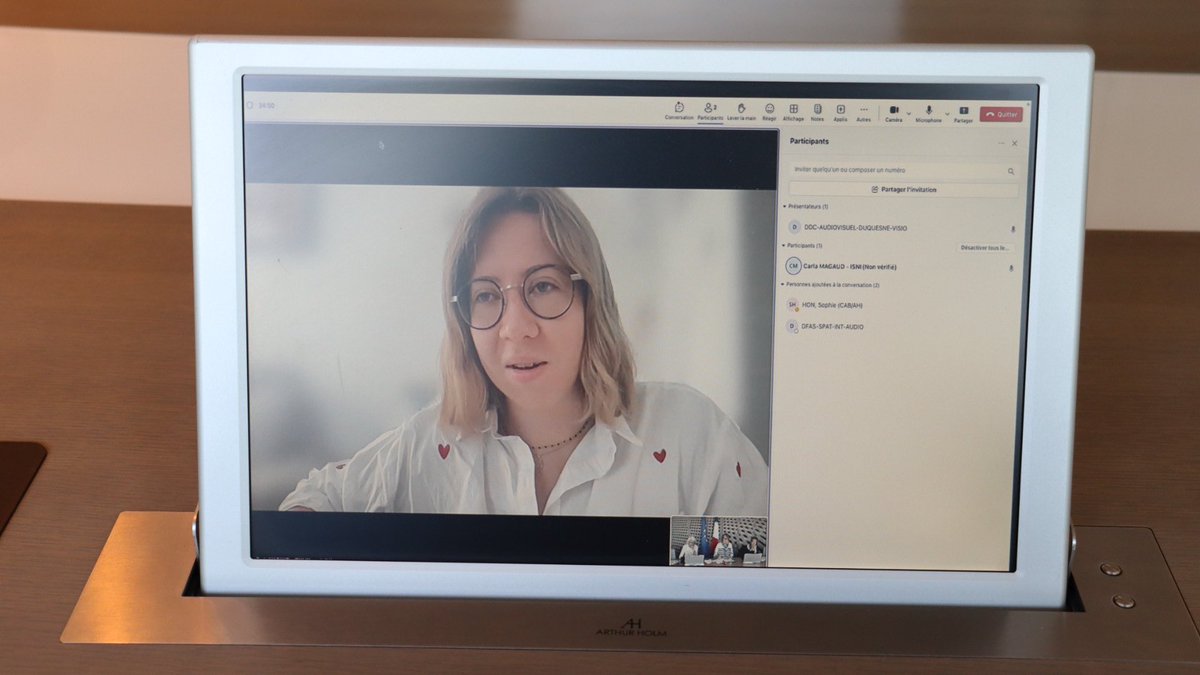Expand the Caméra options arrow
This screenshot has height=675, width=1200.
click(x=908, y=113)
